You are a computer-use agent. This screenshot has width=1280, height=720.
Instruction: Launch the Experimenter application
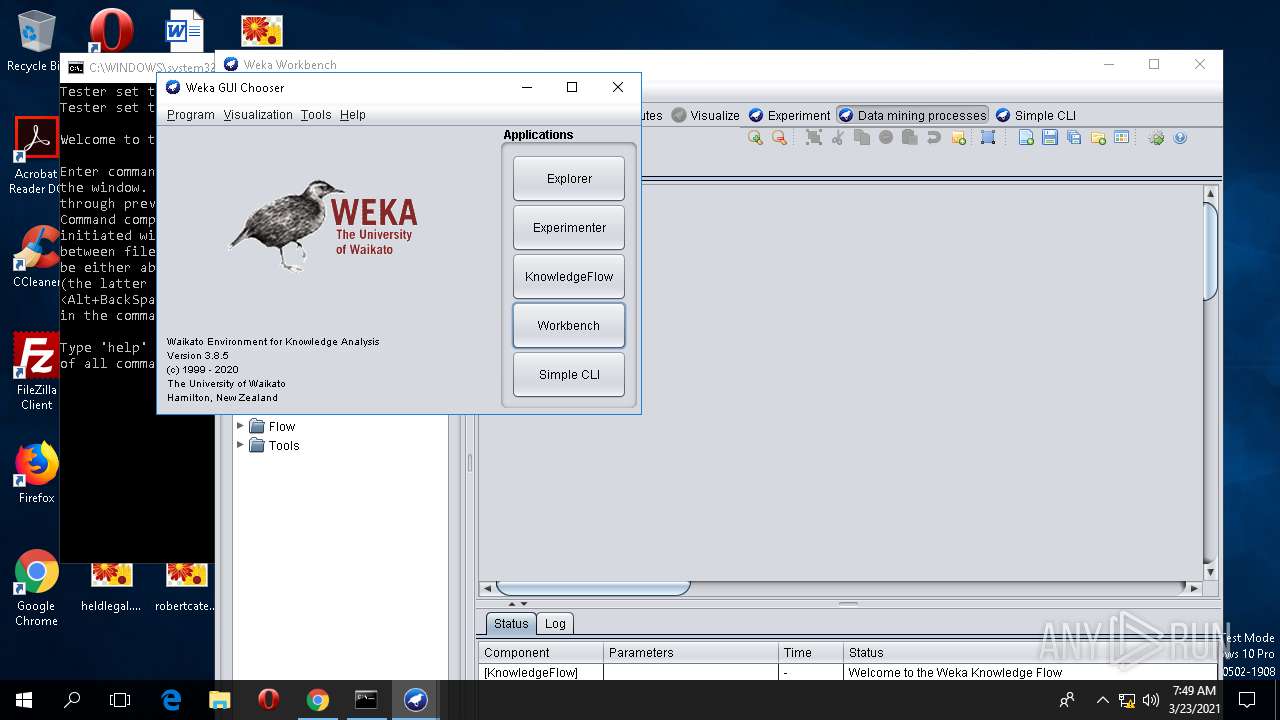click(569, 228)
